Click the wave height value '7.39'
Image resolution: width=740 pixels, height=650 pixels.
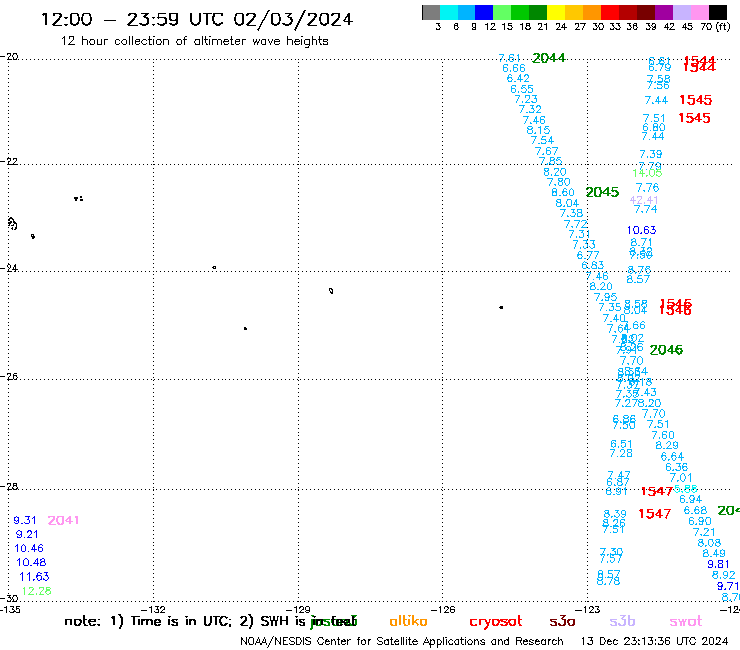[x=651, y=154]
